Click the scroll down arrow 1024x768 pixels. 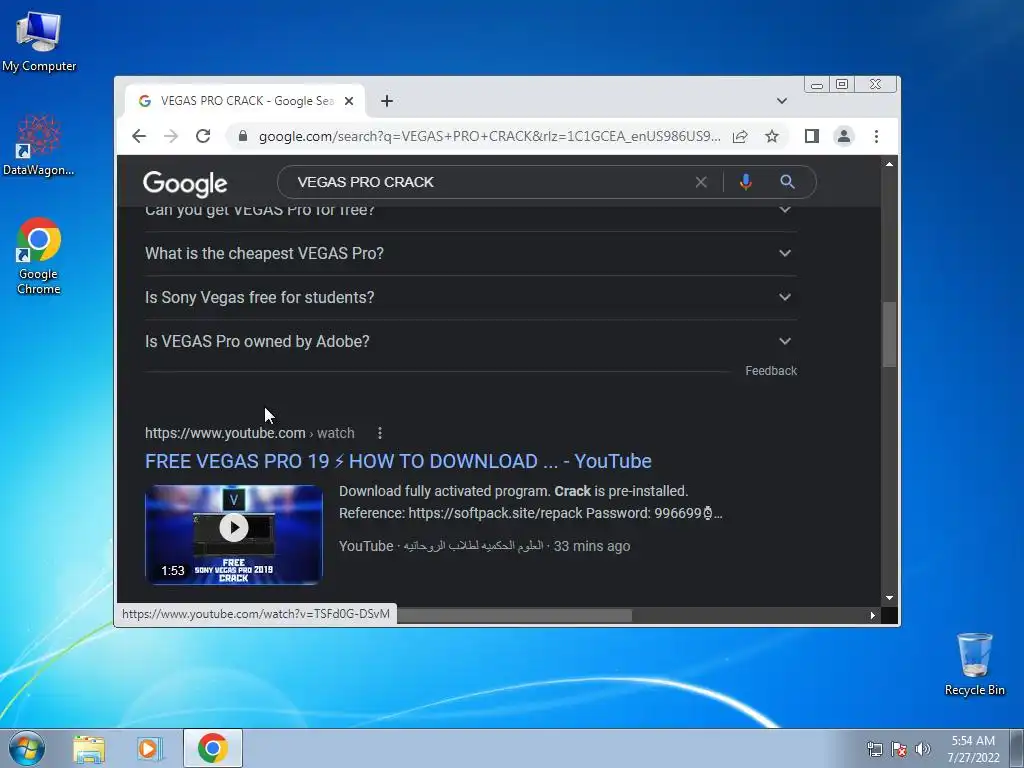pyautogui.click(x=889, y=598)
